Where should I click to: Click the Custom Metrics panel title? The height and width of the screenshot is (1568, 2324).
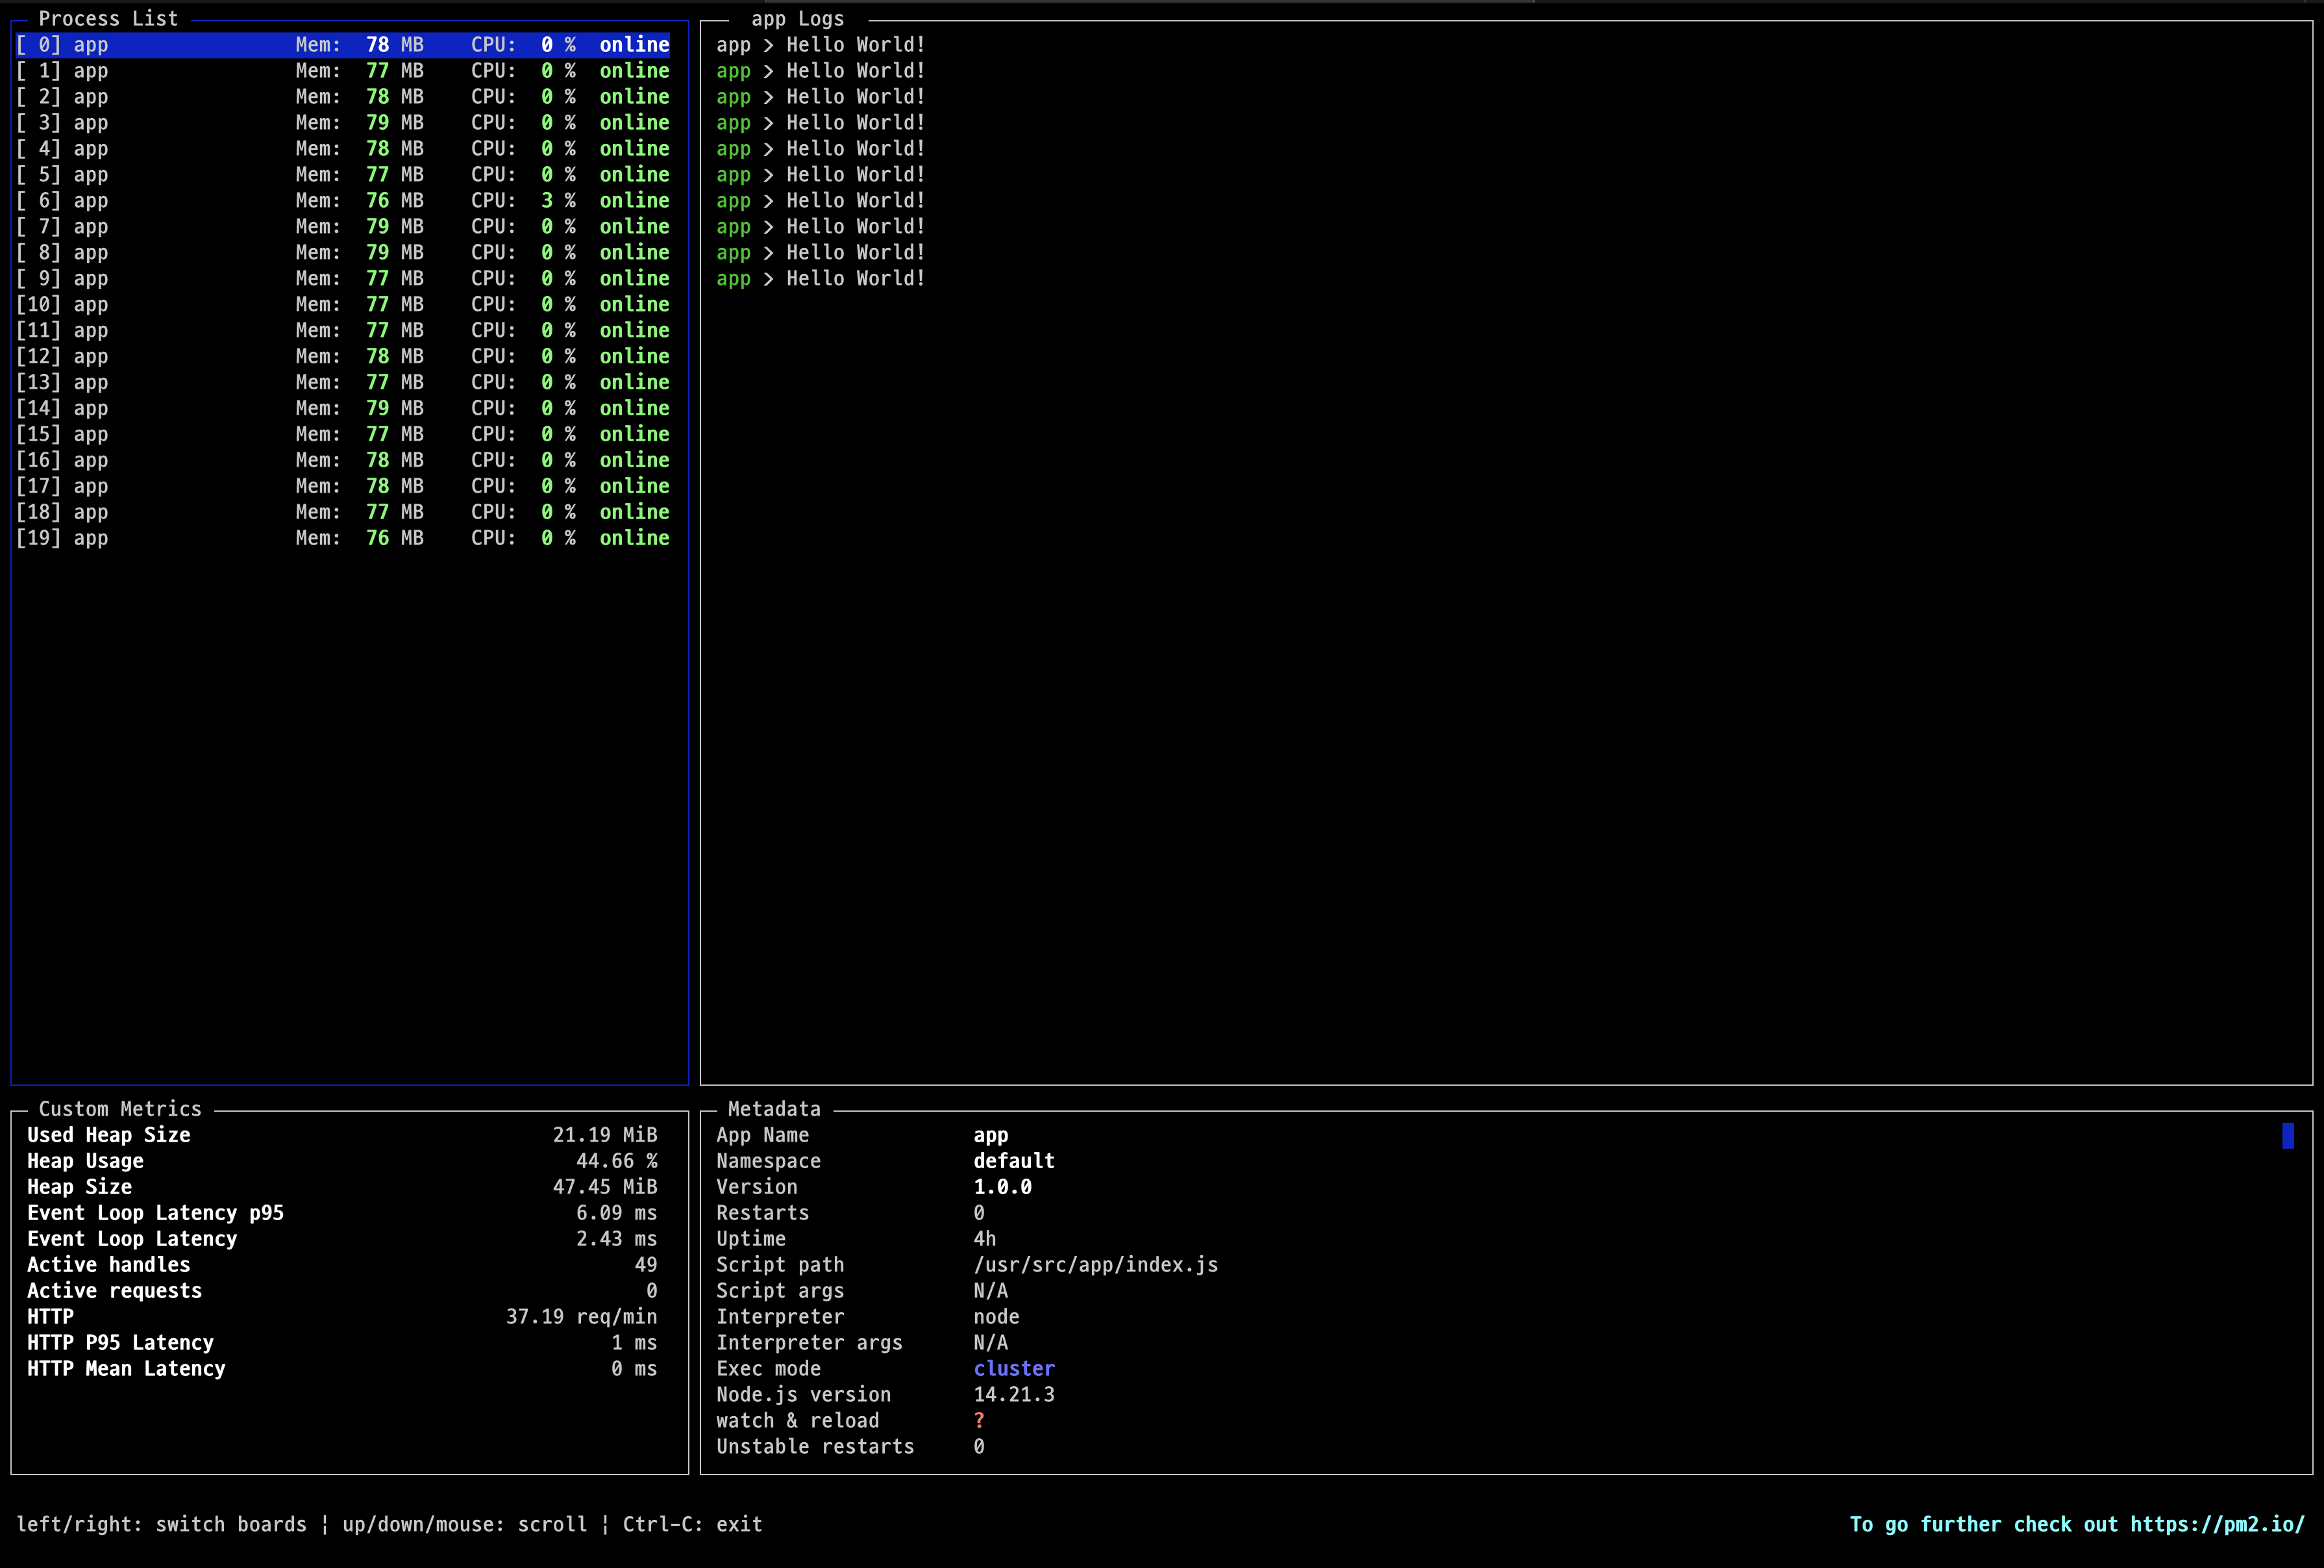point(120,1109)
